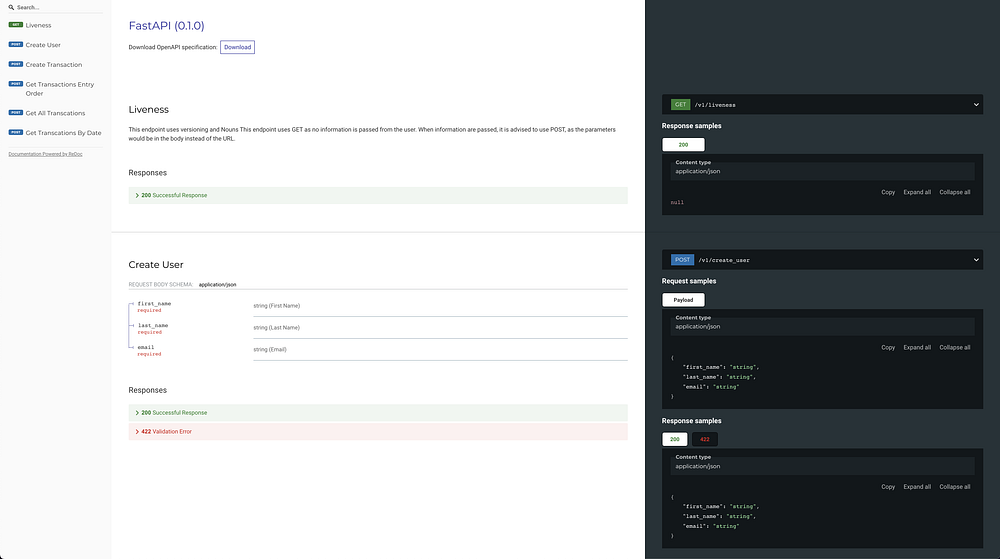The width and height of the screenshot is (1000, 559).
Task: Select the Payload tab in request samples
Action: click(x=683, y=300)
